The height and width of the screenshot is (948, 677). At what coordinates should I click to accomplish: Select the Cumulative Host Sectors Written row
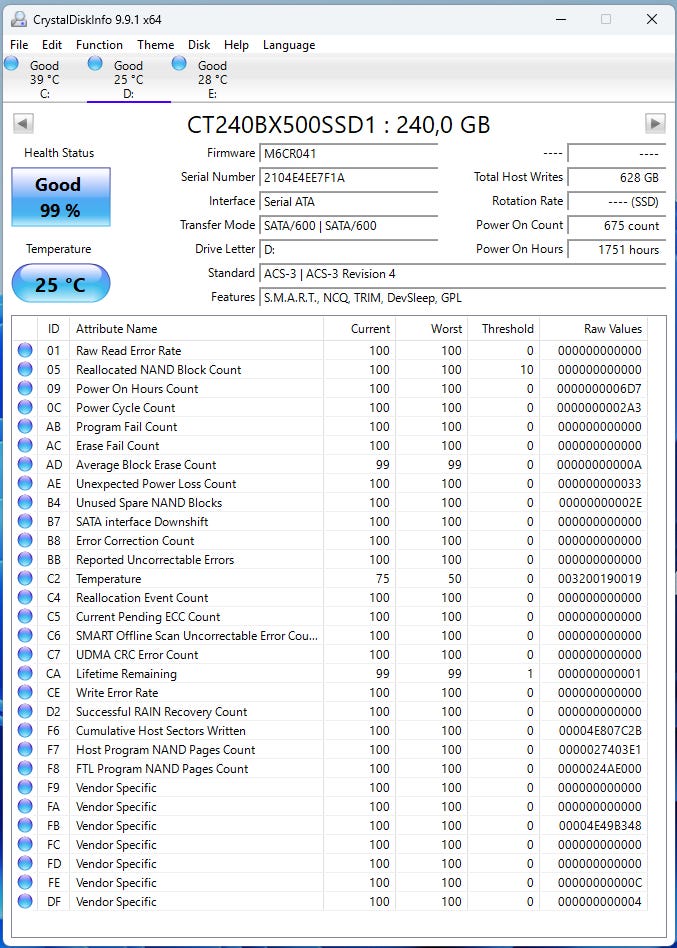[329, 730]
